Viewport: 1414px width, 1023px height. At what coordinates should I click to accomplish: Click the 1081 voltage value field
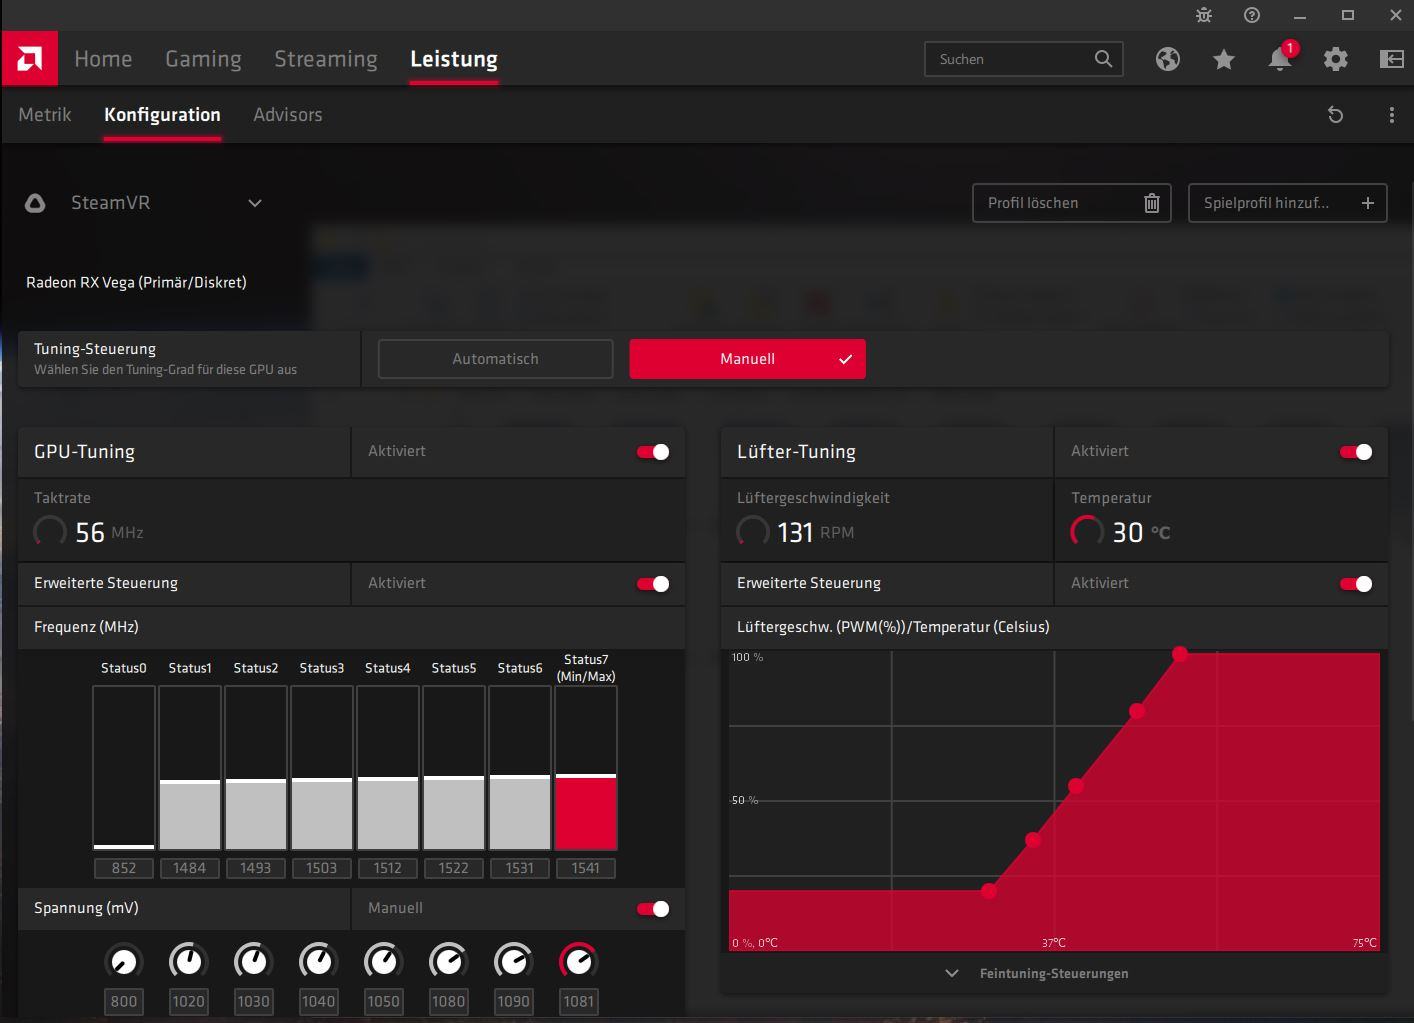click(x=579, y=1001)
